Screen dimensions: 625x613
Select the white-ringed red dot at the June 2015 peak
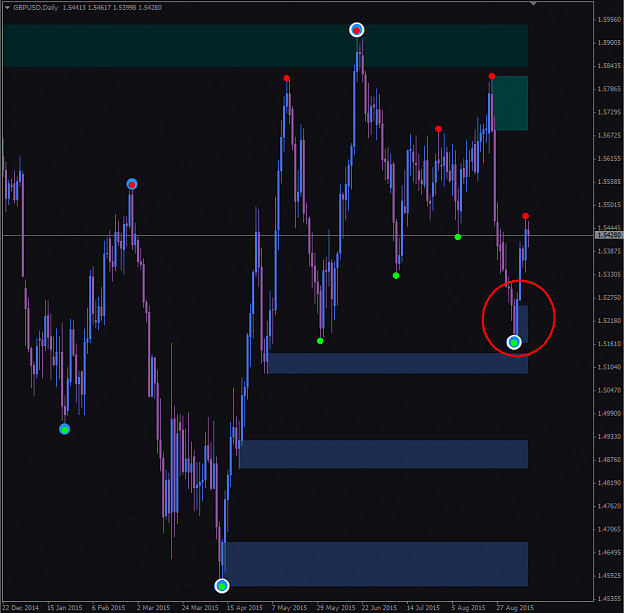point(356,30)
